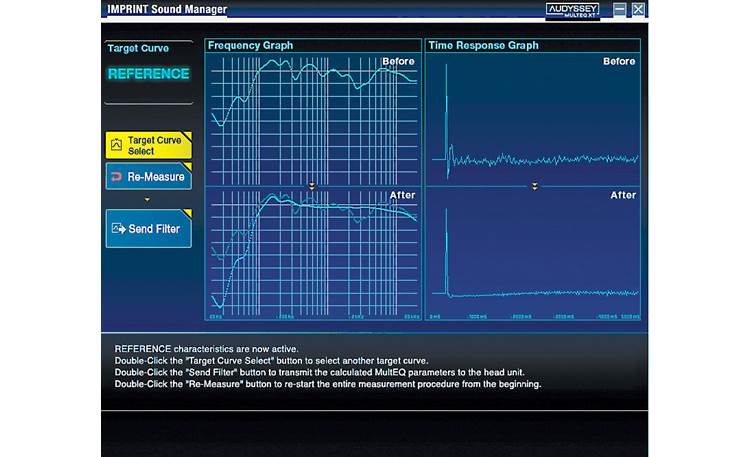Image resolution: width=750 pixels, height=457 pixels.
Task: Click the small yellow arrow below Re-Measure
Action: (148, 199)
